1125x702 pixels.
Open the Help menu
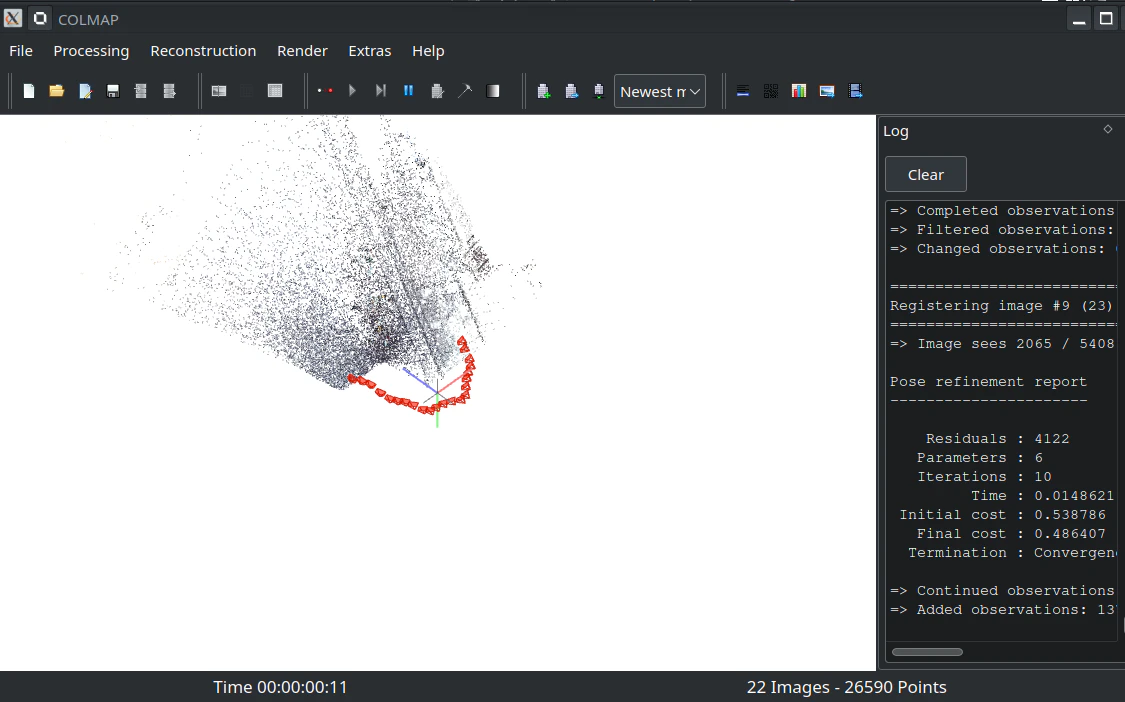coord(428,51)
